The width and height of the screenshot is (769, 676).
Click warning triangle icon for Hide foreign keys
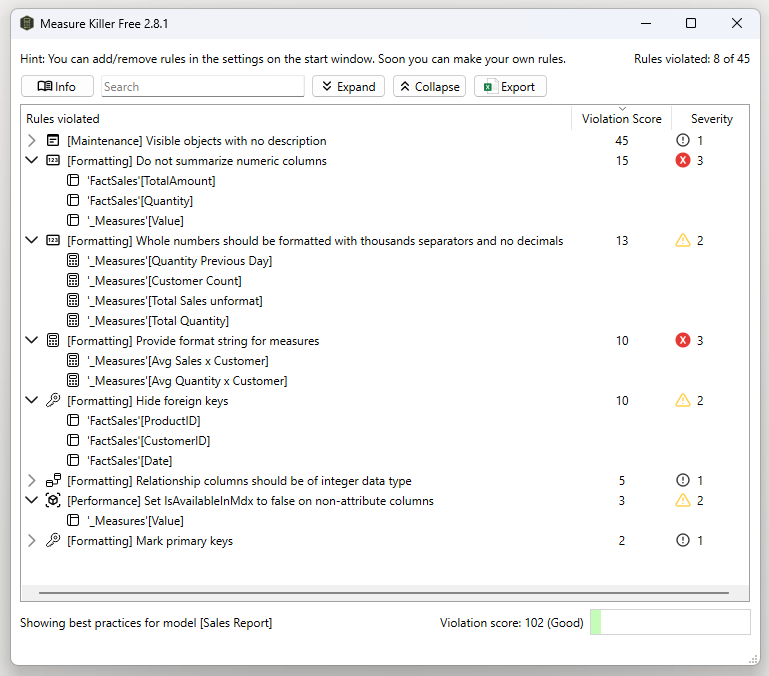click(683, 400)
